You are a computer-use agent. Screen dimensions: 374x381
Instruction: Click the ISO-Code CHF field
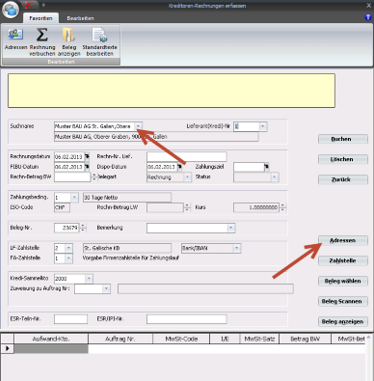[62, 207]
